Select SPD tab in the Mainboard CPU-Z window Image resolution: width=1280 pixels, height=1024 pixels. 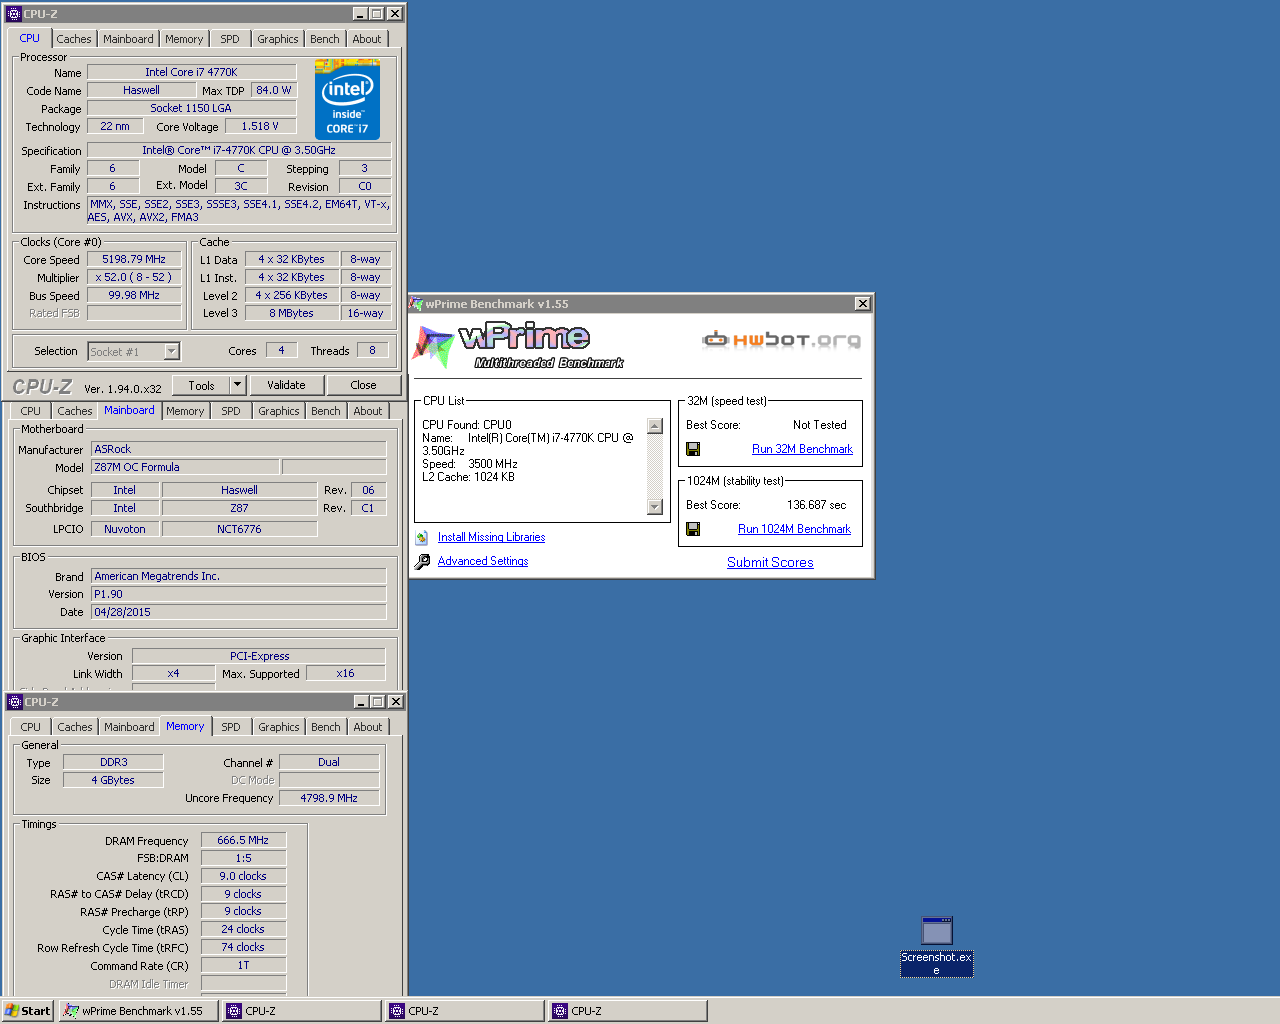click(x=231, y=411)
